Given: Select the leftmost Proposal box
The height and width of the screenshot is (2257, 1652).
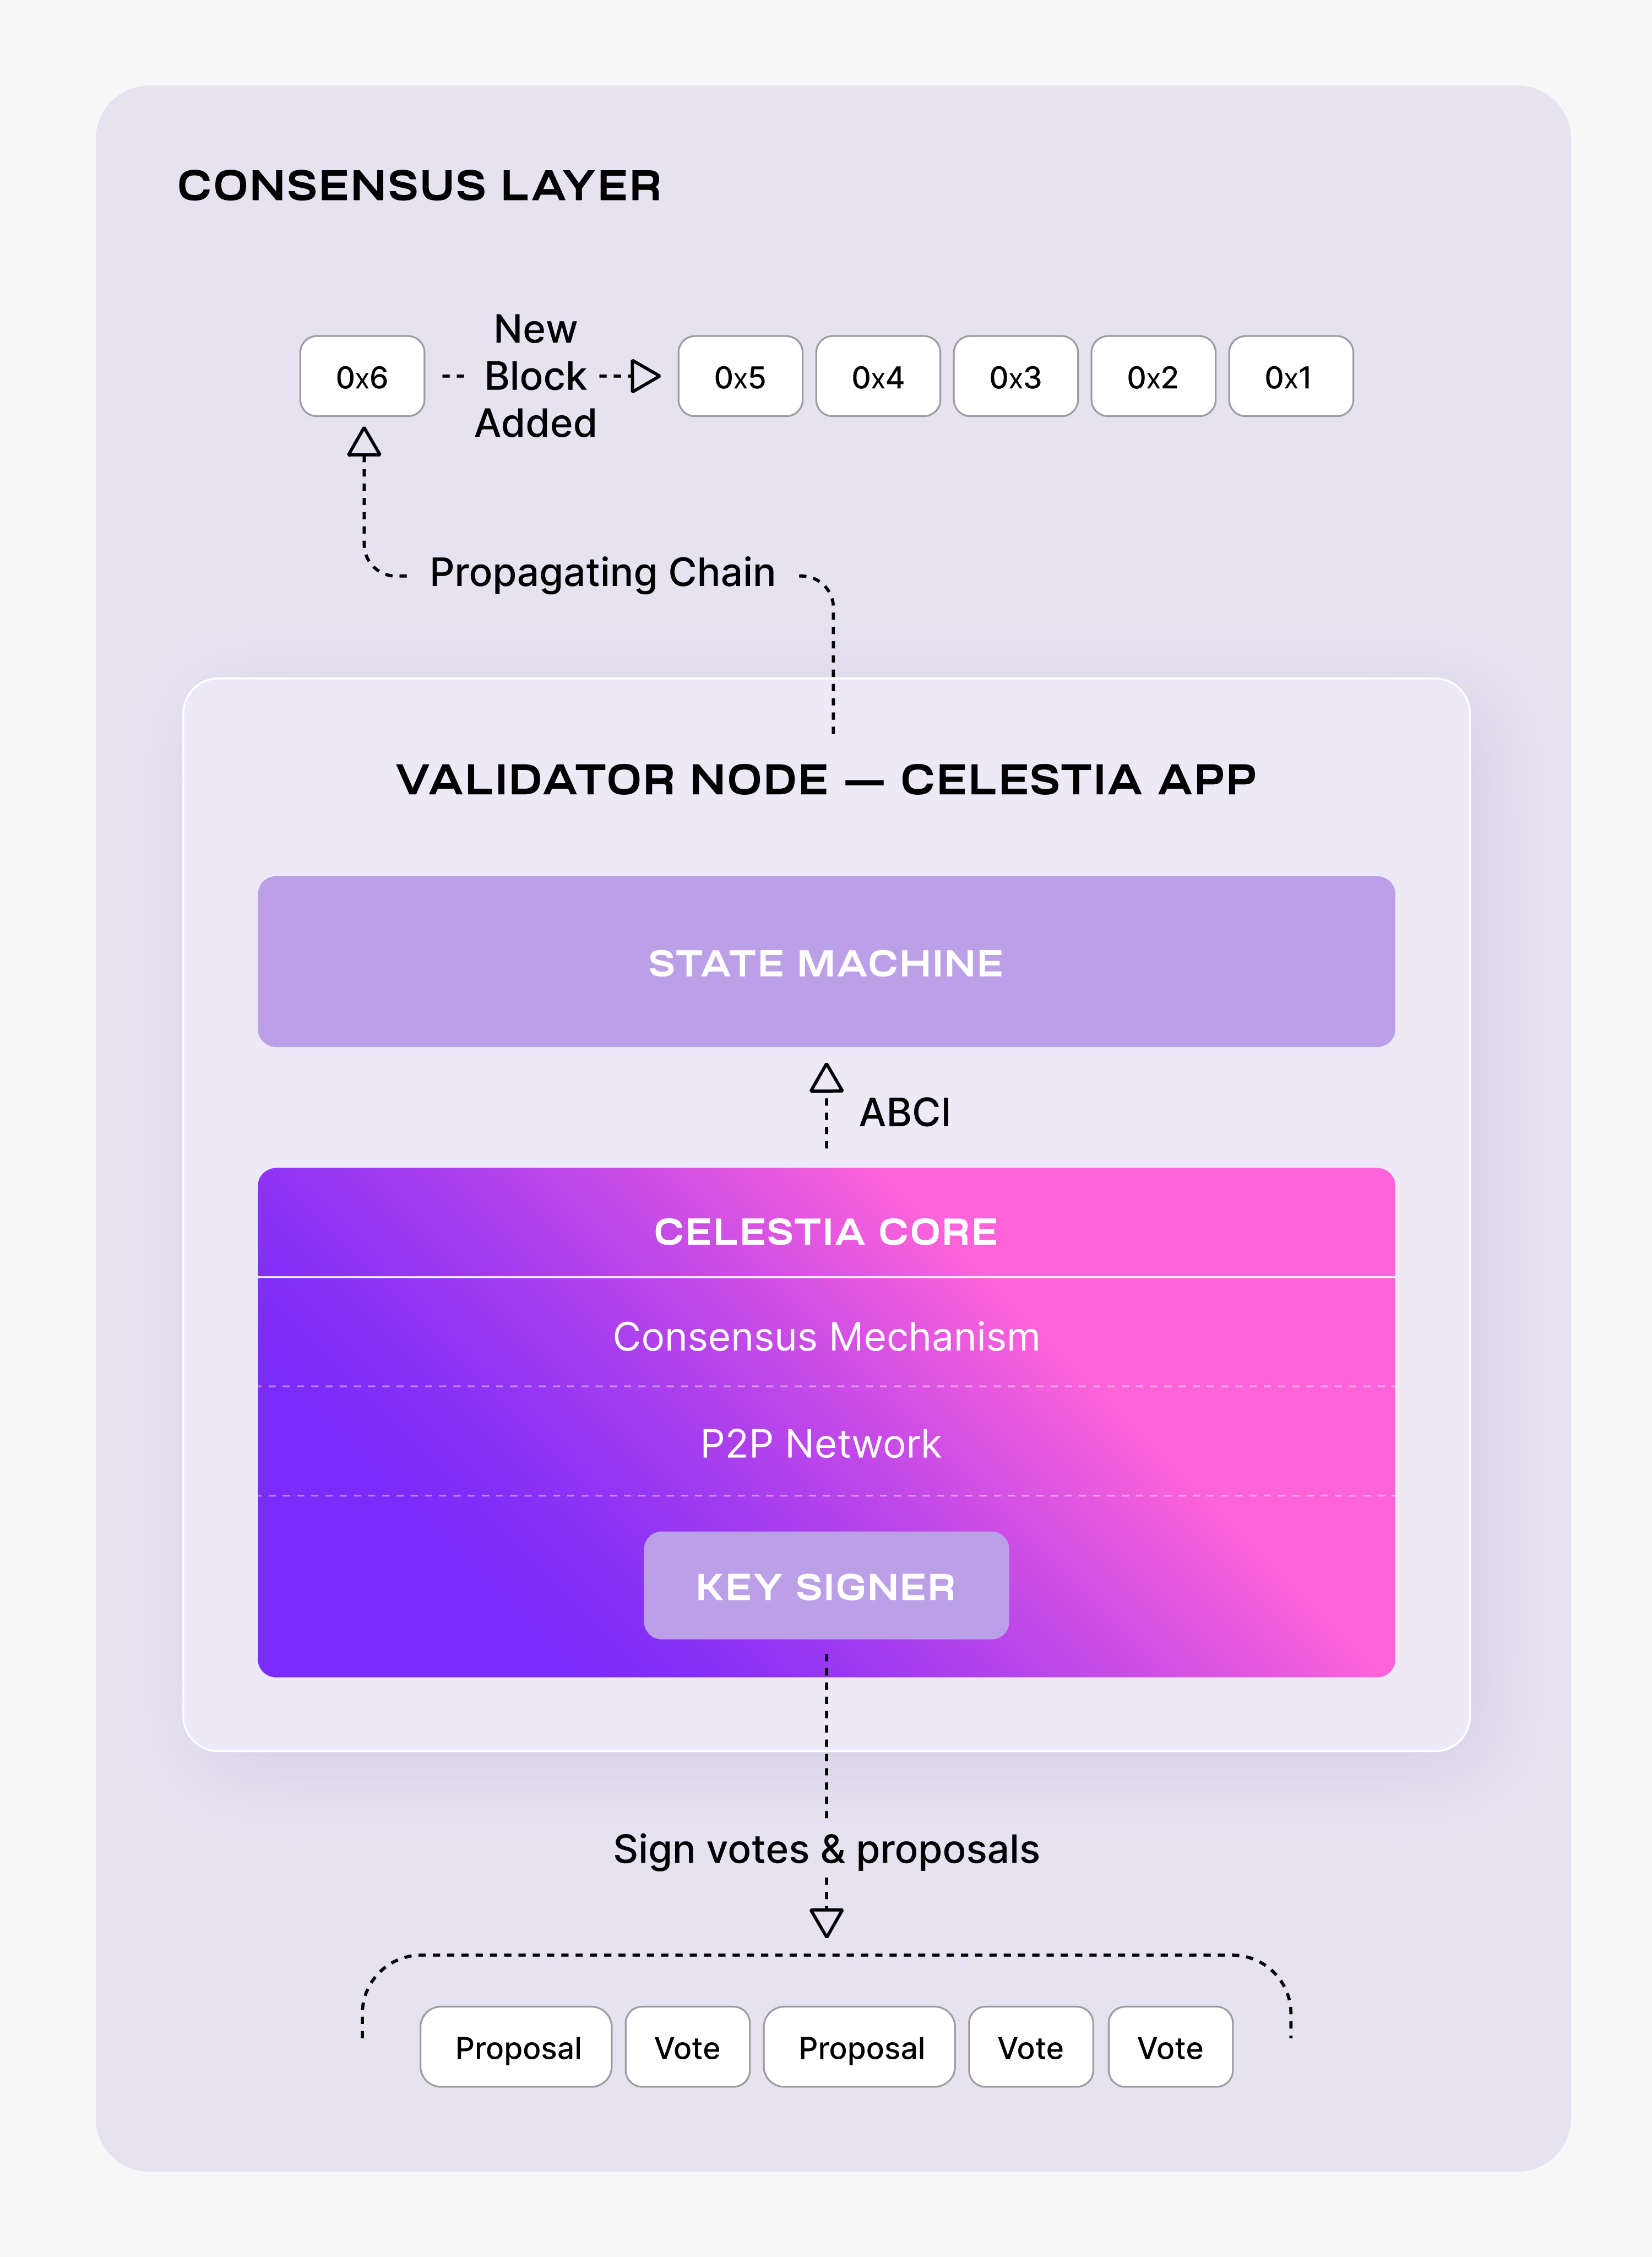Looking at the screenshot, I should [516, 2047].
